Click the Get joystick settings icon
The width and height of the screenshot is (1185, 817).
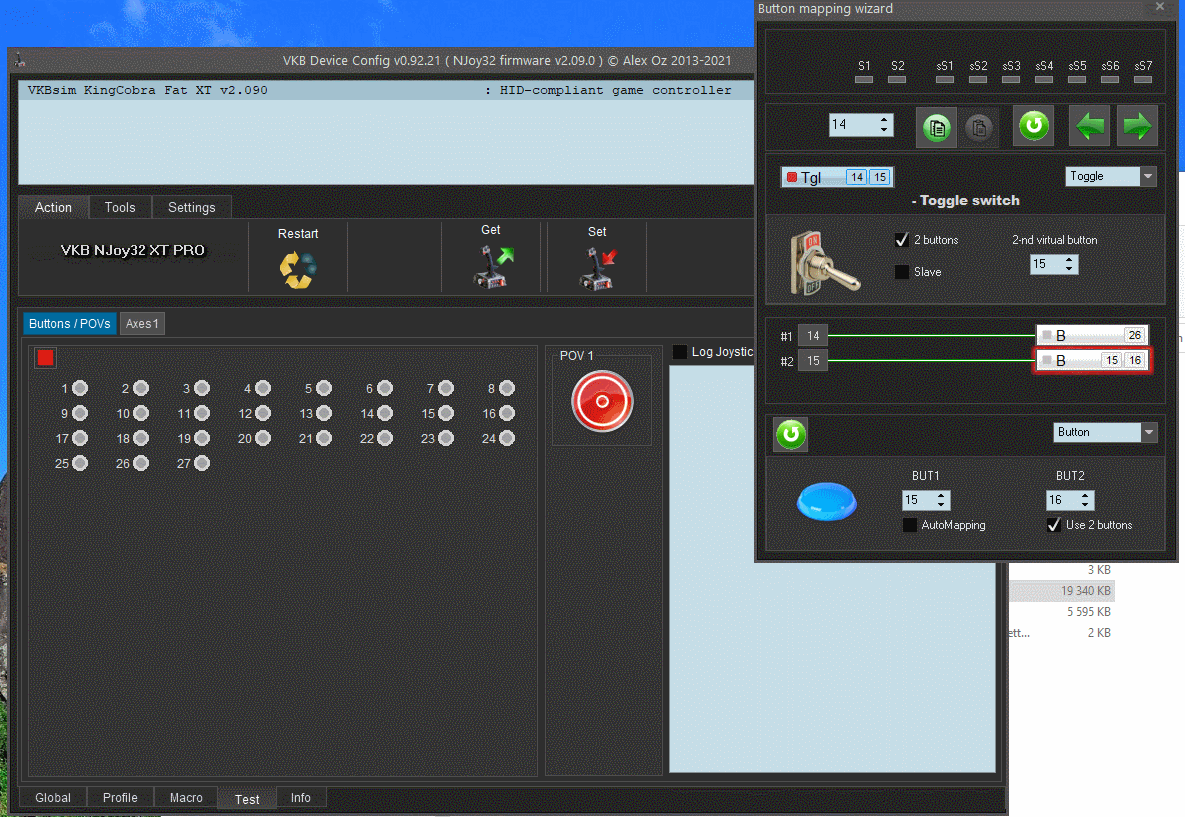coord(493,268)
